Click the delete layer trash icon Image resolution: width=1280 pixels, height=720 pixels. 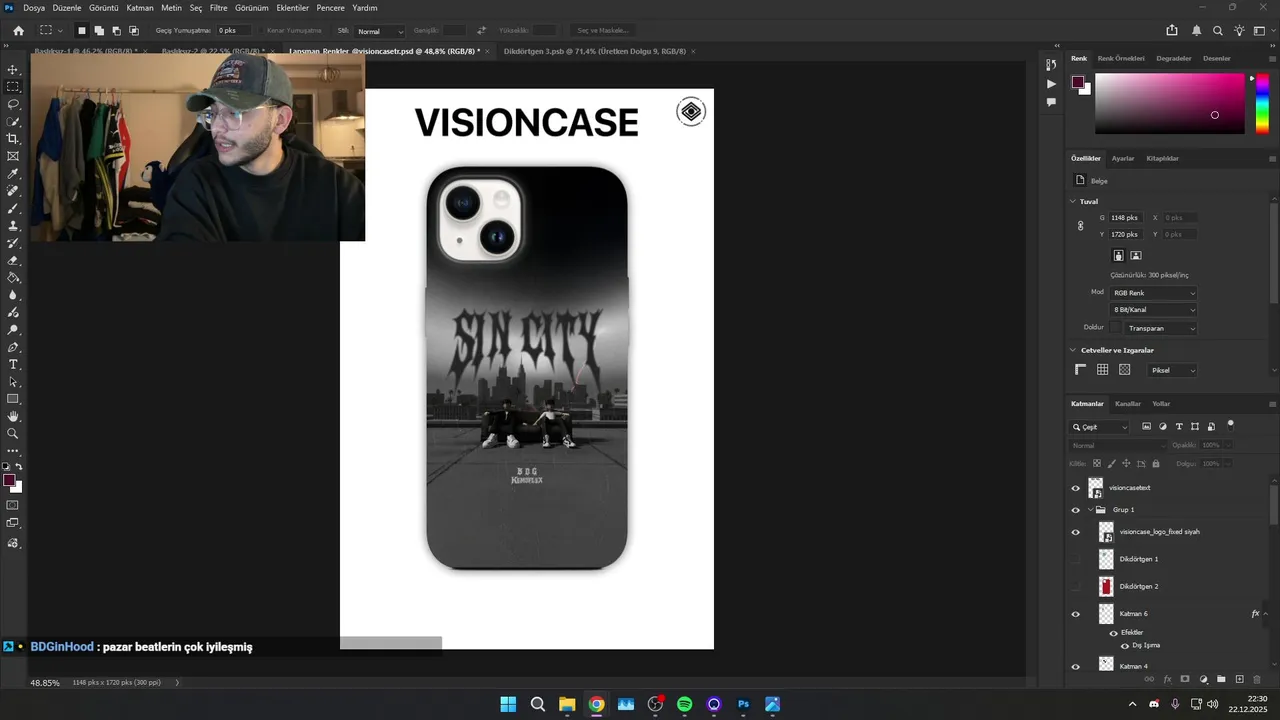1257,679
